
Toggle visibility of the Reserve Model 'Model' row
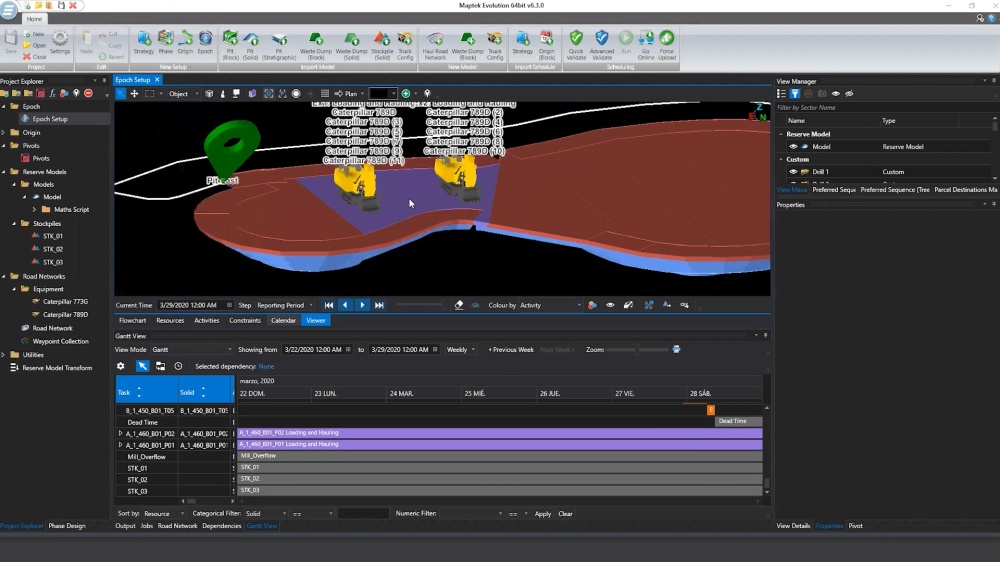coord(793,147)
